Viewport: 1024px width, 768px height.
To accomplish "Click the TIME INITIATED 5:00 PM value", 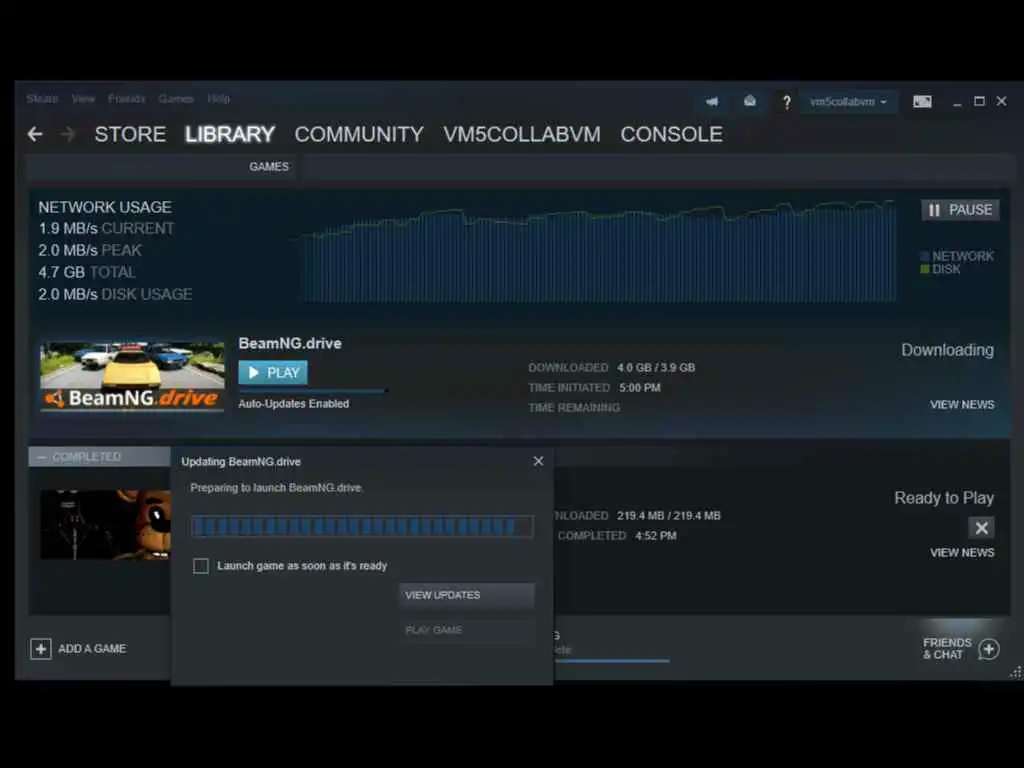I will pyautogui.click(x=640, y=388).
